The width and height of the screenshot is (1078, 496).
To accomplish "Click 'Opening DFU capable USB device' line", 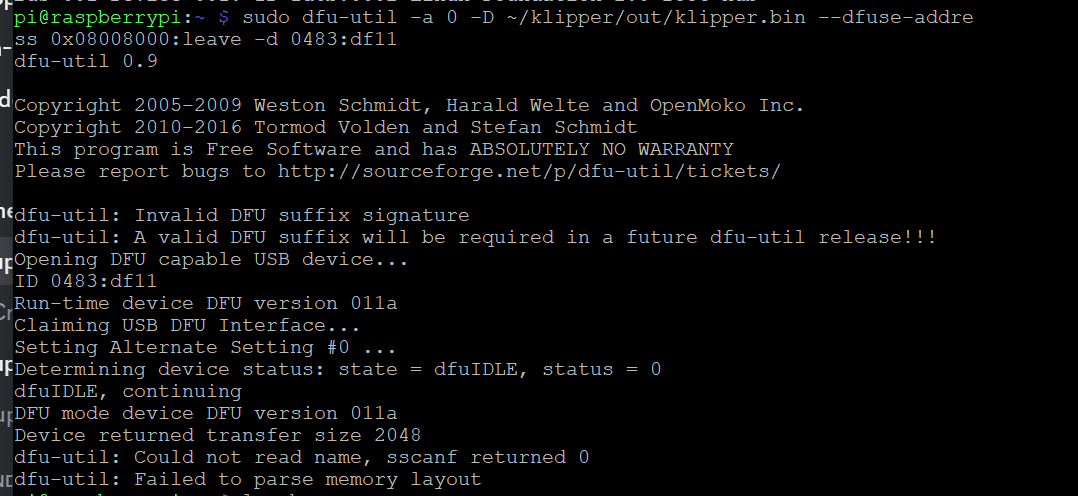I will (212, 259).
